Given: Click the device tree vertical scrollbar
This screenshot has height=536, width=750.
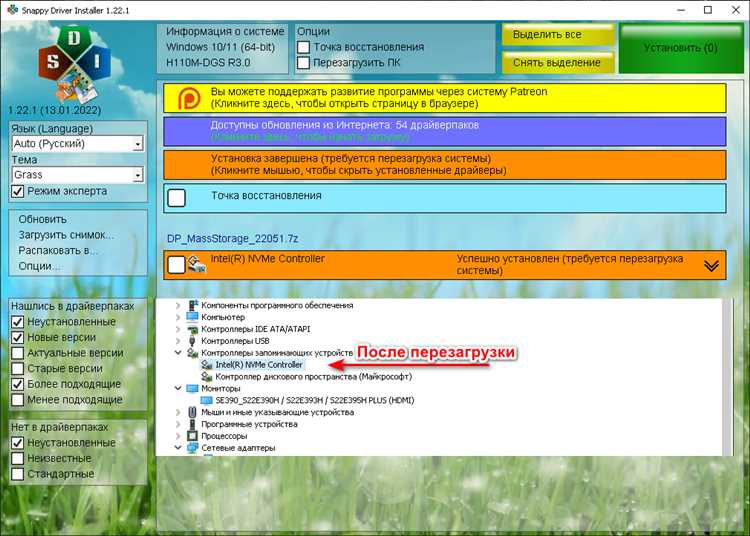Looking at the screenshot, I should click(x=727, y=377).
